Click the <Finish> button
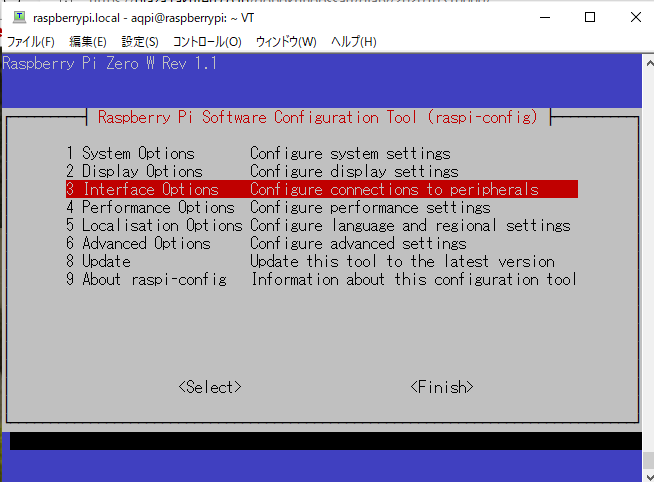Image resolution: width=654 pixels, height=482 pixels. 442,387
